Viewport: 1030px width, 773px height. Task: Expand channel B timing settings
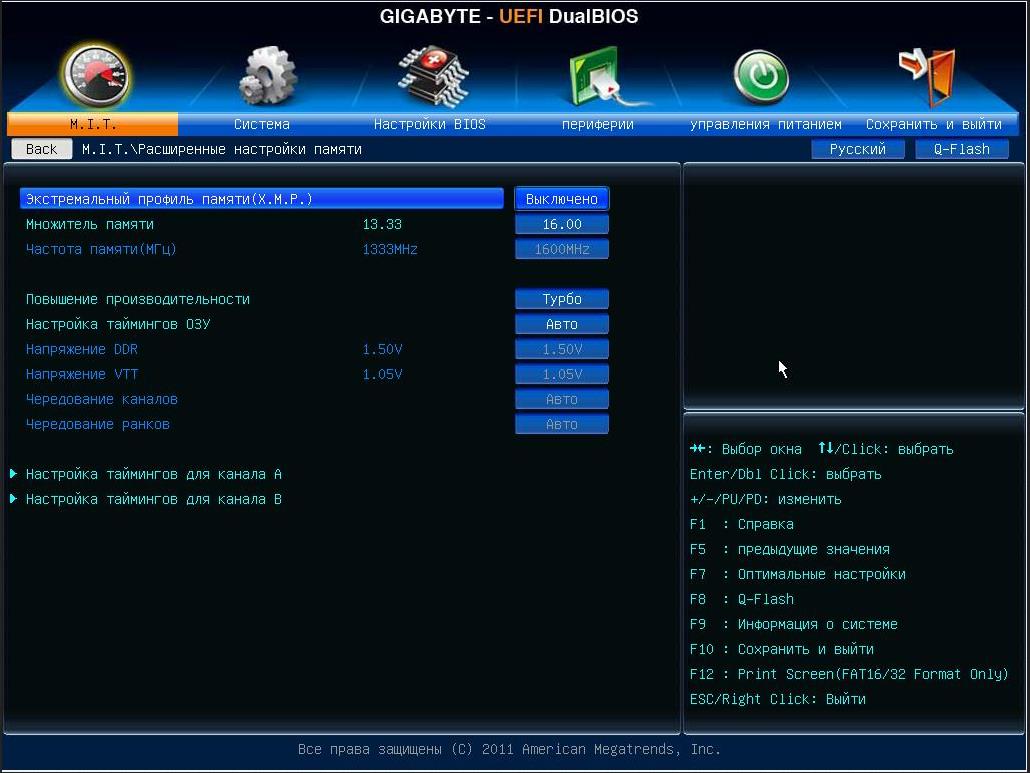click(153, 499)
